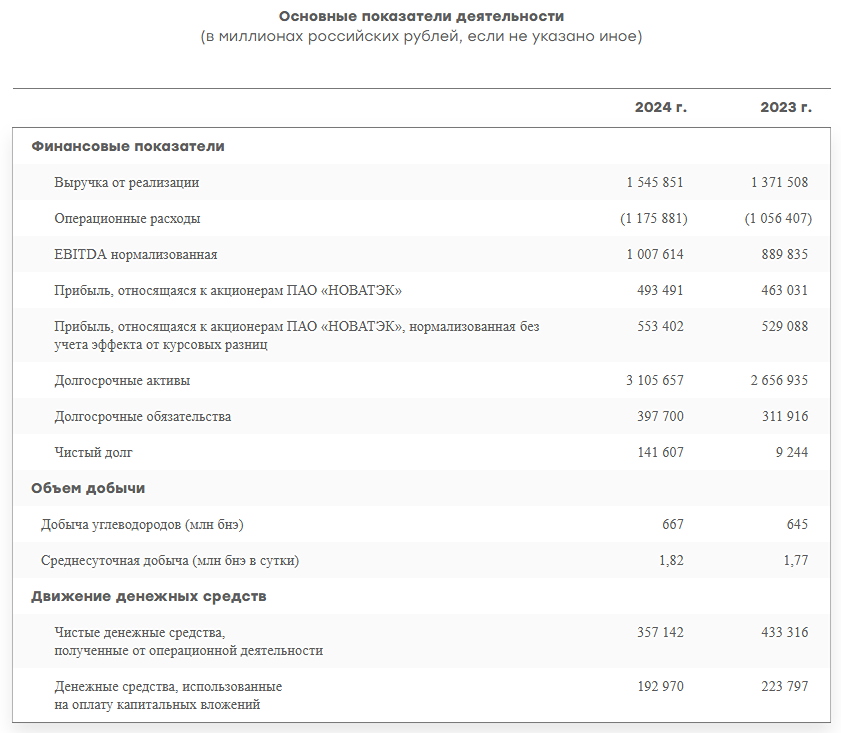Select the value 1 007 614
Screen dimensions: 841x733
pos(655,254)
